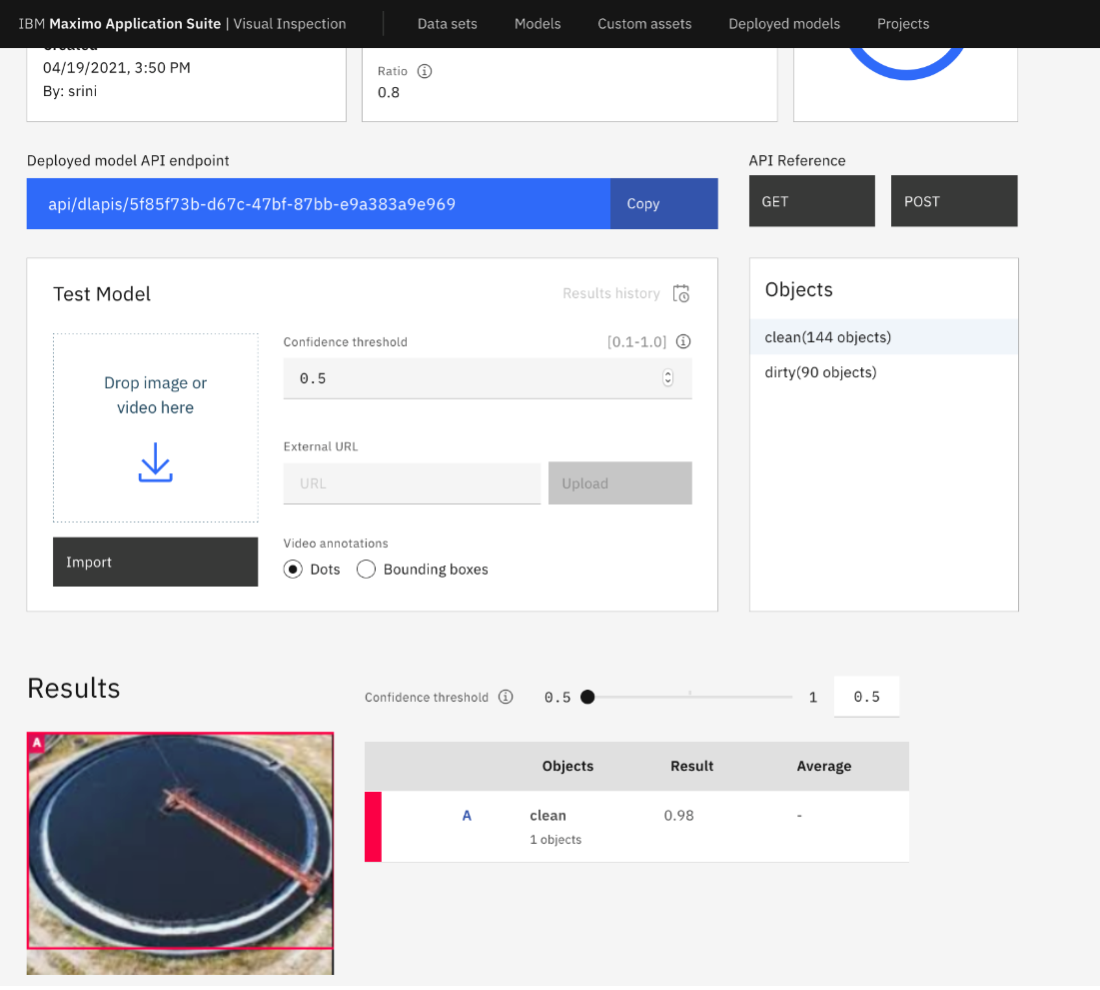Viewport: 1100px width, 990px height.
Task: Go to Custom assets tab
Action: (x=645, y=24)
